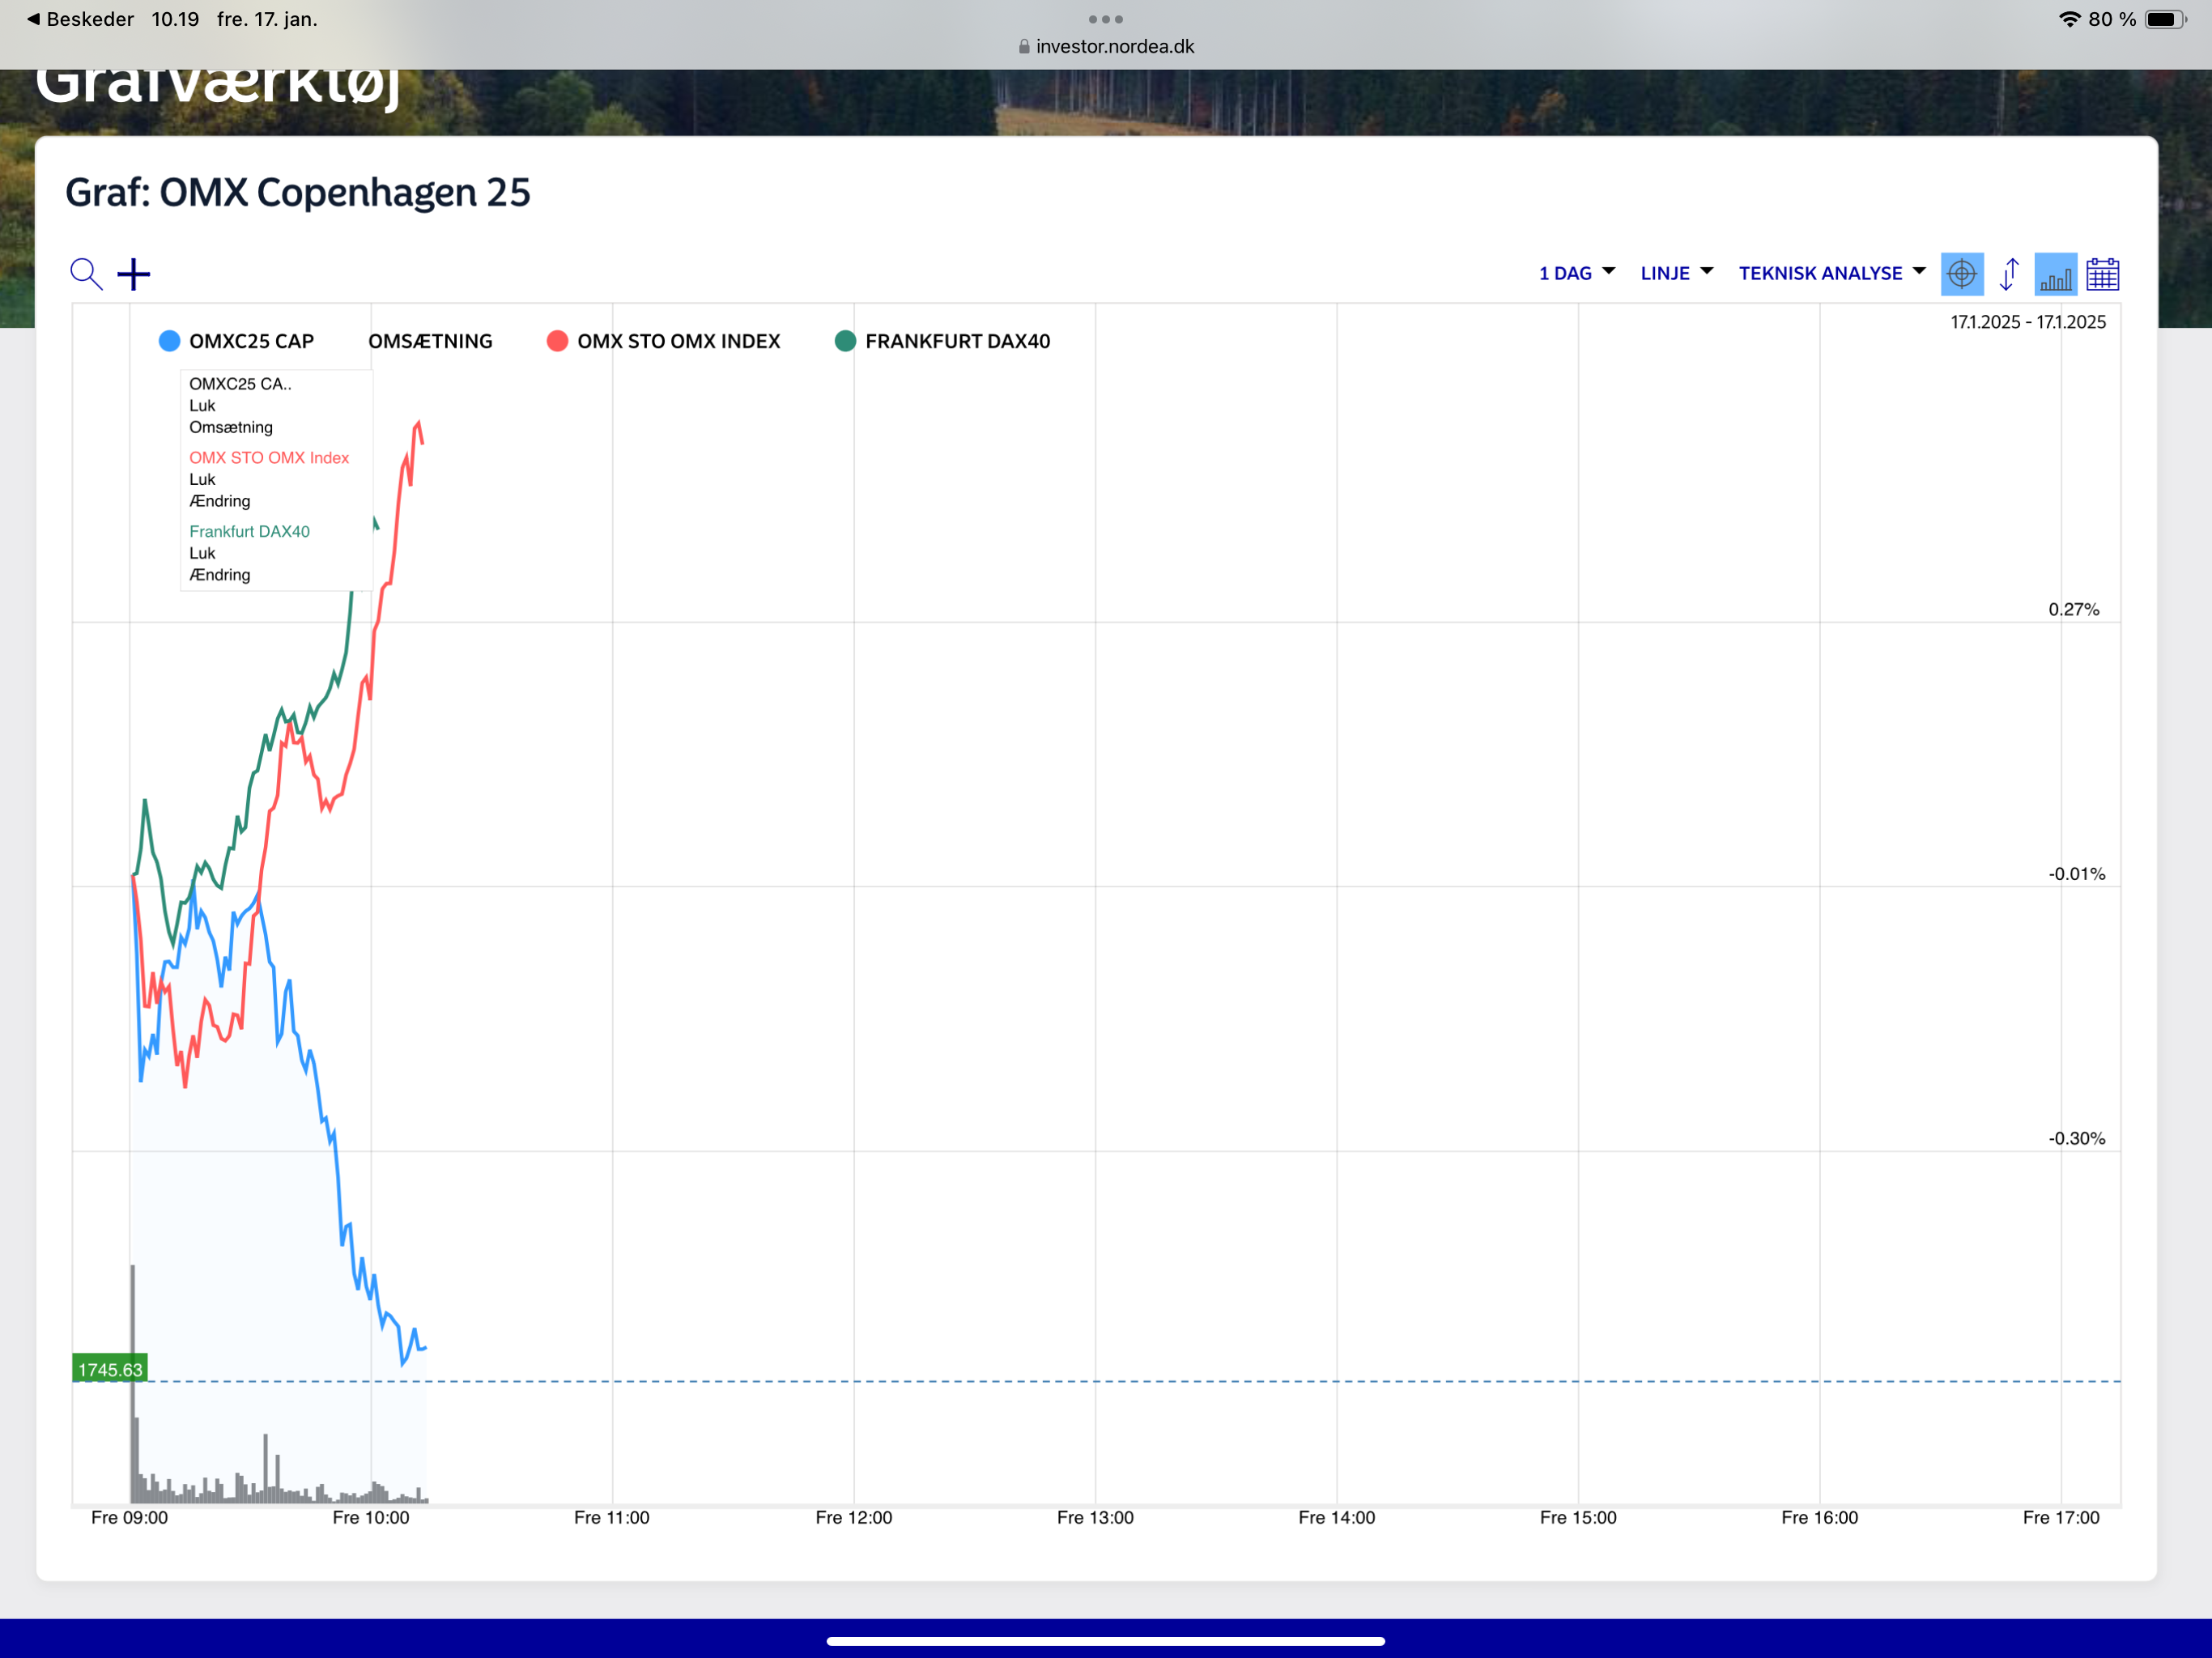Click the red OMX STO OMX Index tooltip heading
The height and width of the screenshot is (1658, 2212).
coord(269,457)
